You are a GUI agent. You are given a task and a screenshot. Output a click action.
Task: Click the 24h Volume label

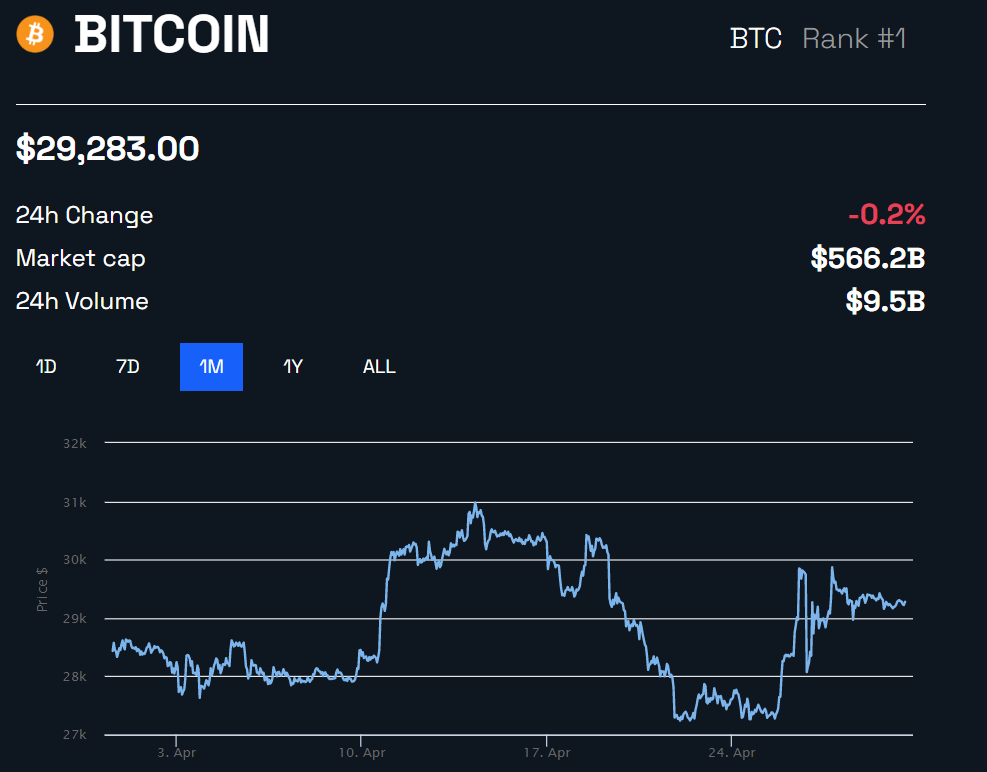tap(82, 301)
